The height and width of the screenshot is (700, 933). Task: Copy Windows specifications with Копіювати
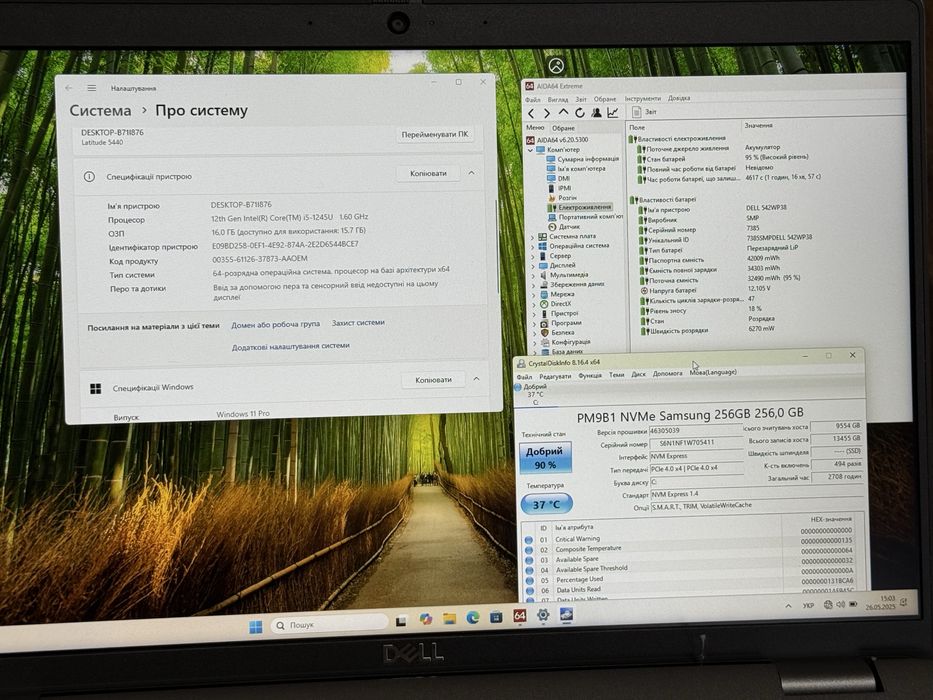(433, 380)
